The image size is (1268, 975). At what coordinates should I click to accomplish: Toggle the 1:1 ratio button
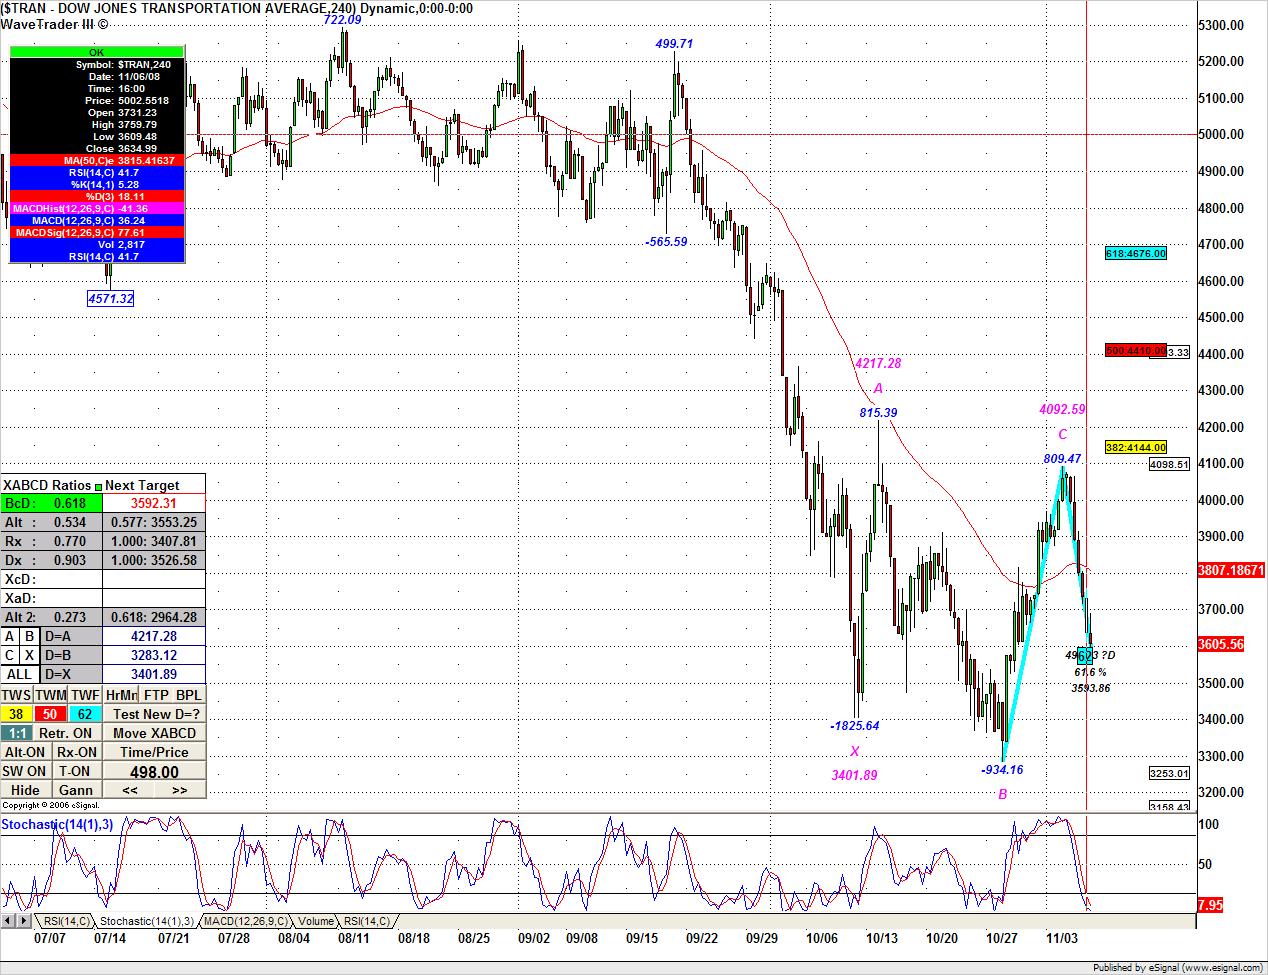point(17,733)
